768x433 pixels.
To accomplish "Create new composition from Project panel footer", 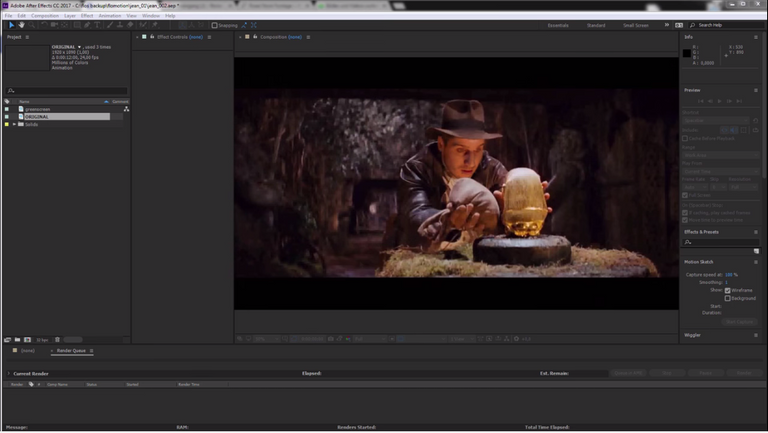I will point(27,339).
